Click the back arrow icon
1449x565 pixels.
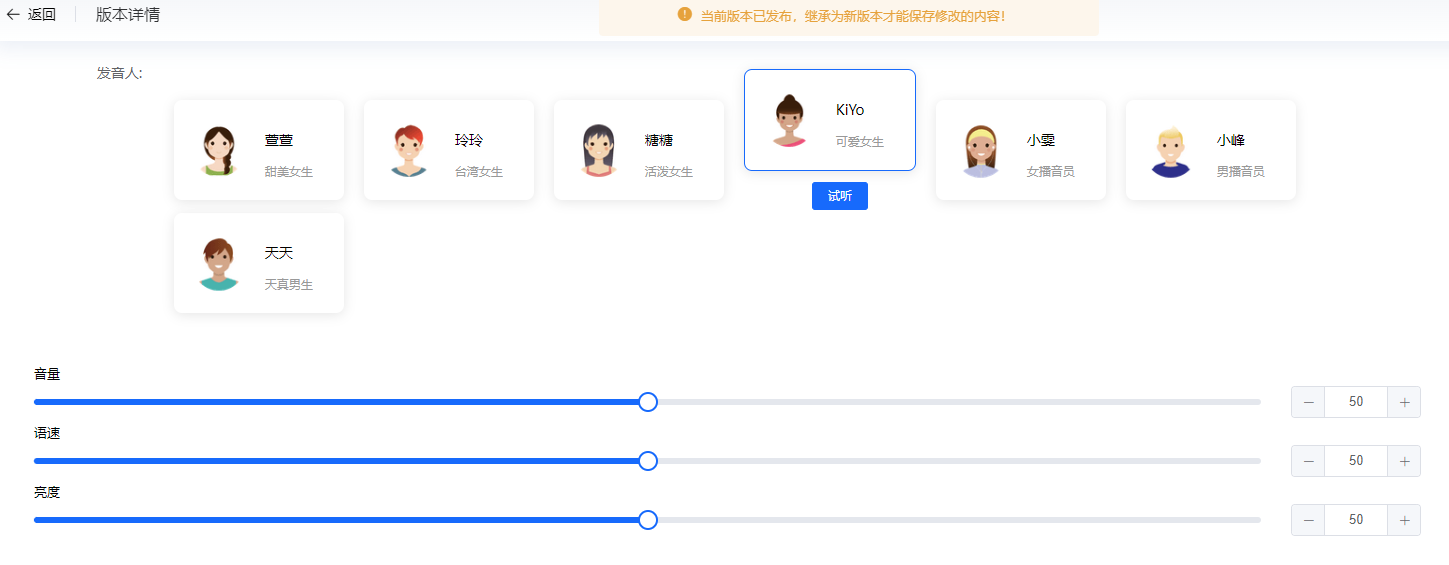click(x=13, y=15)
